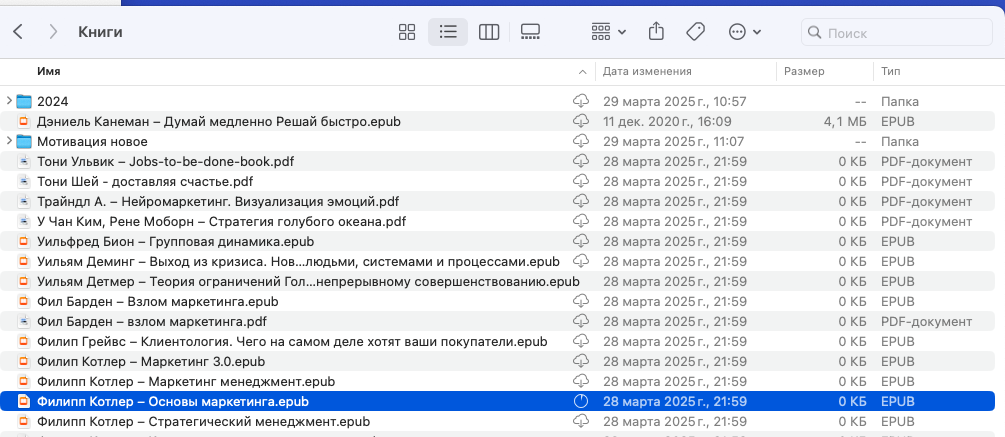Sort by Тип column header
1005x437 pixels.
pyautogui.click(x=890, y=71)
